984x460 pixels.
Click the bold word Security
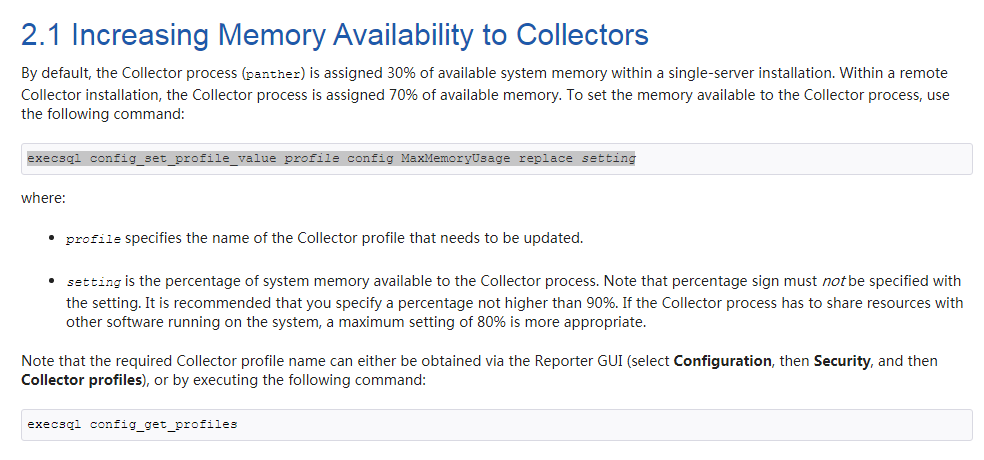[842, 361]
